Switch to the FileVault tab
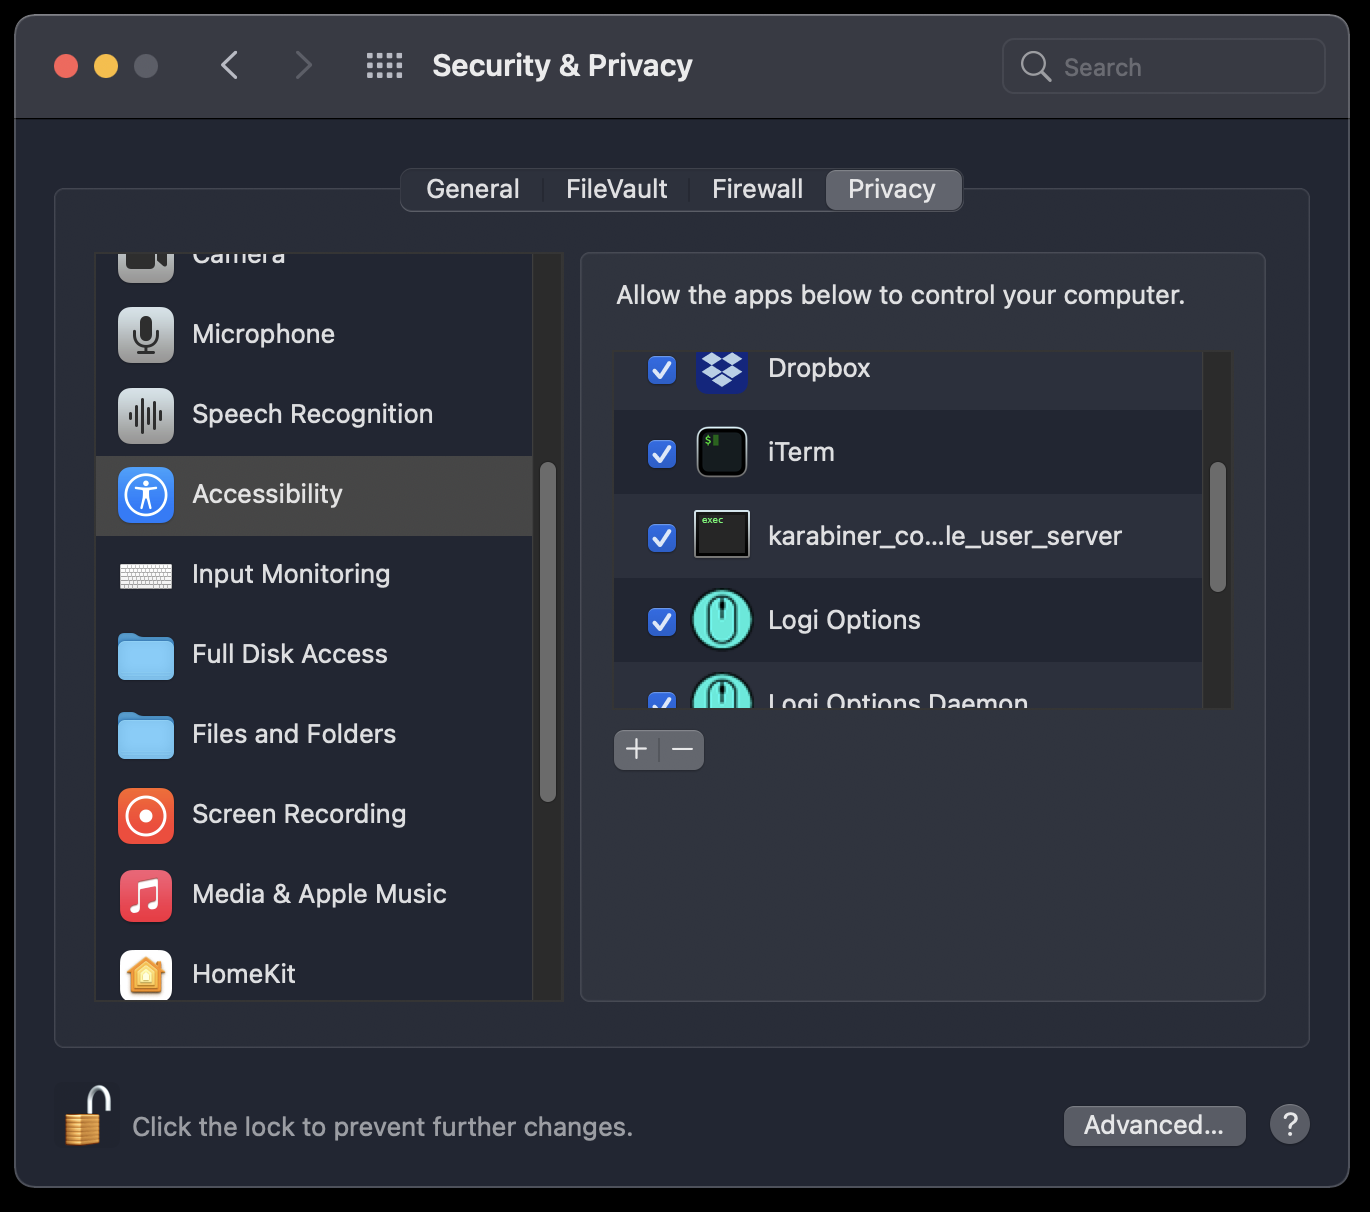The height and width of the screenshot is (1212, 1370). coord(616,189)
